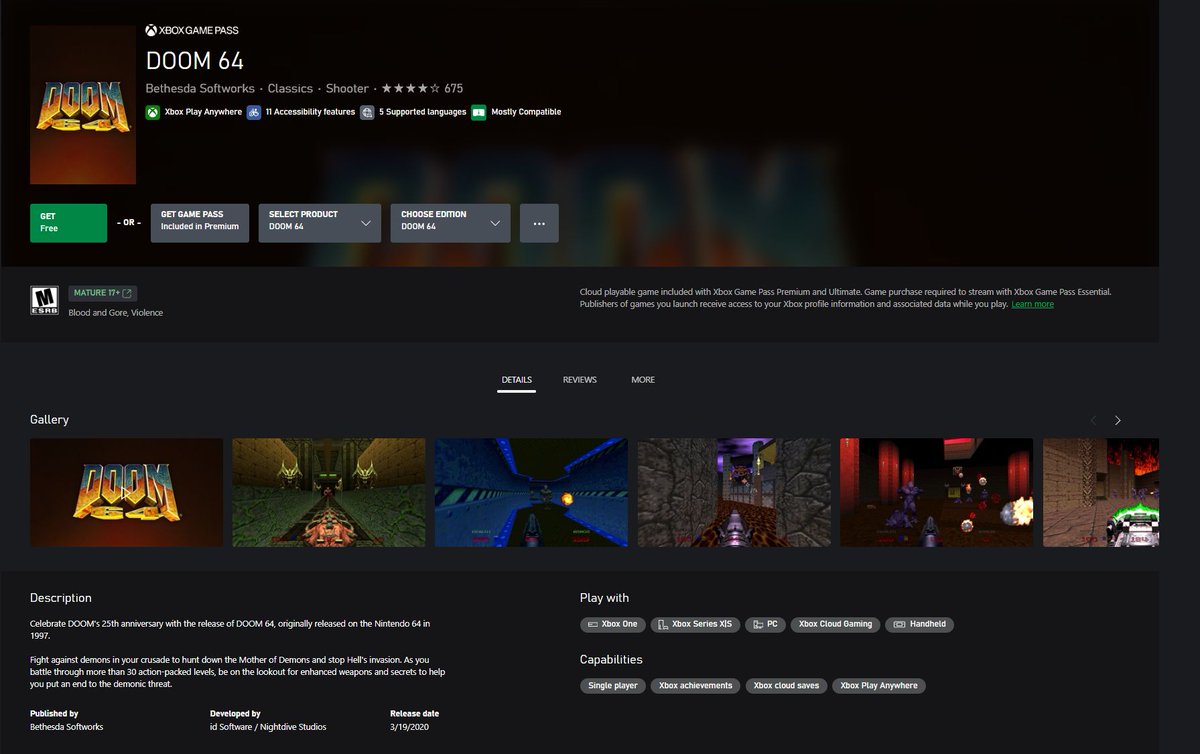This screenshot has height=754, width=1200.
Task: Click the Xbox Play Anywhere capability chip
Action: point(879,686)
